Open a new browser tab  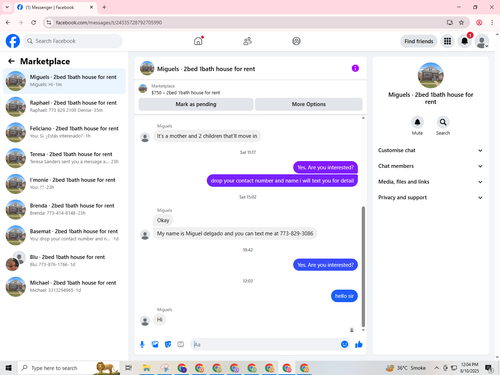click(104, 7)
